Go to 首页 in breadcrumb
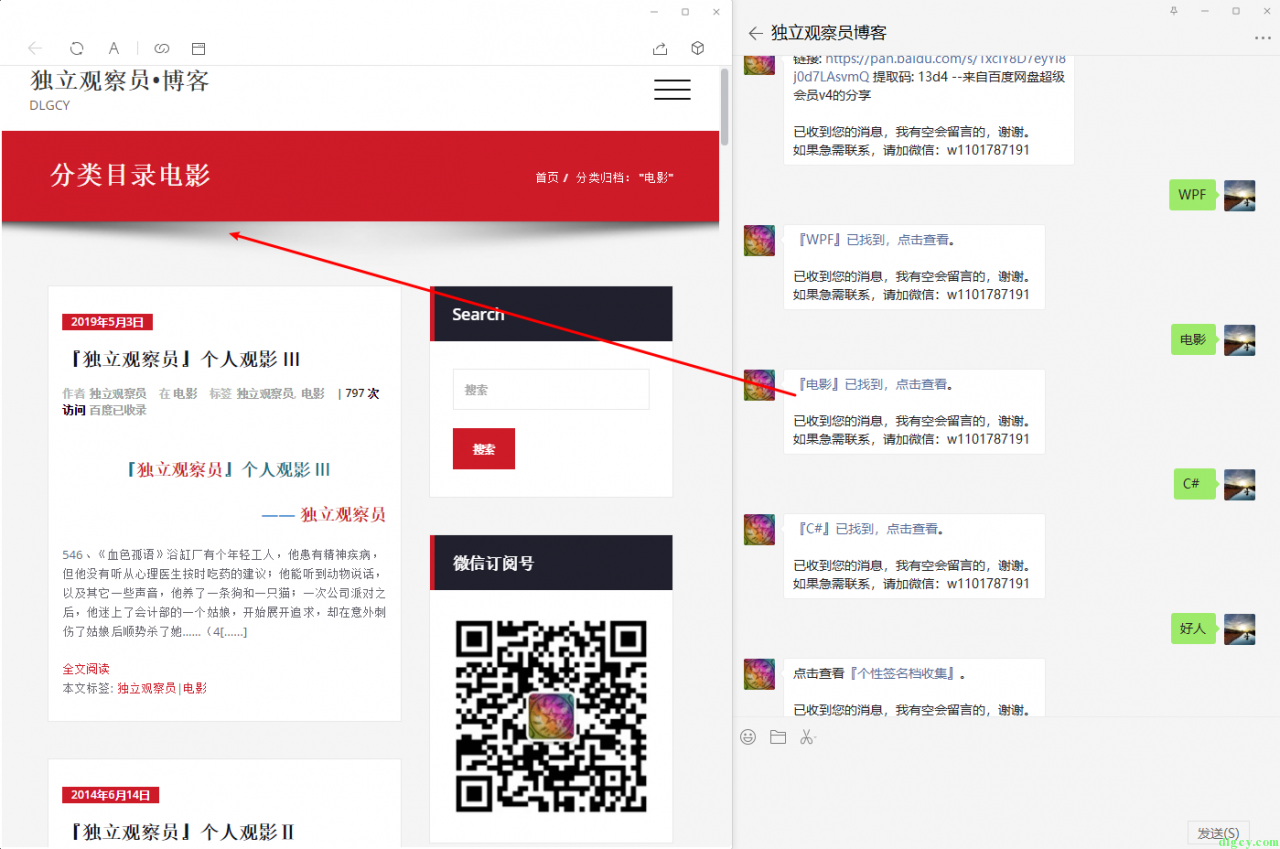The width and height of the screenshot is (1280, 849). [547, 177]
